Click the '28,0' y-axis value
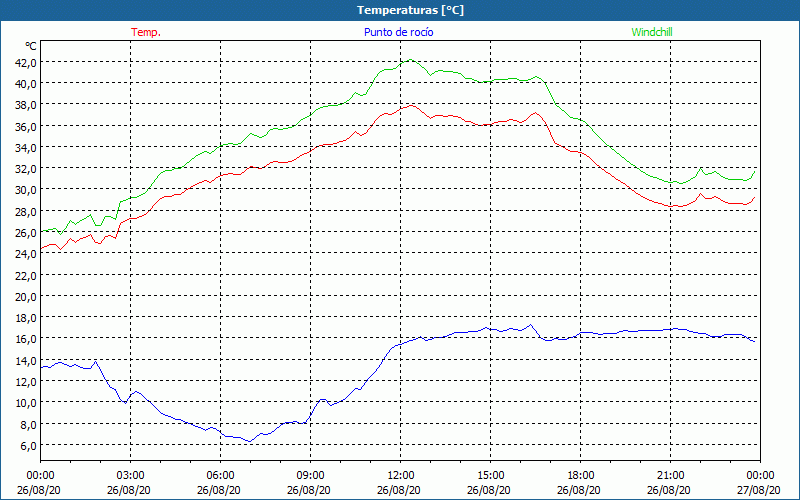 pos(27,211)
